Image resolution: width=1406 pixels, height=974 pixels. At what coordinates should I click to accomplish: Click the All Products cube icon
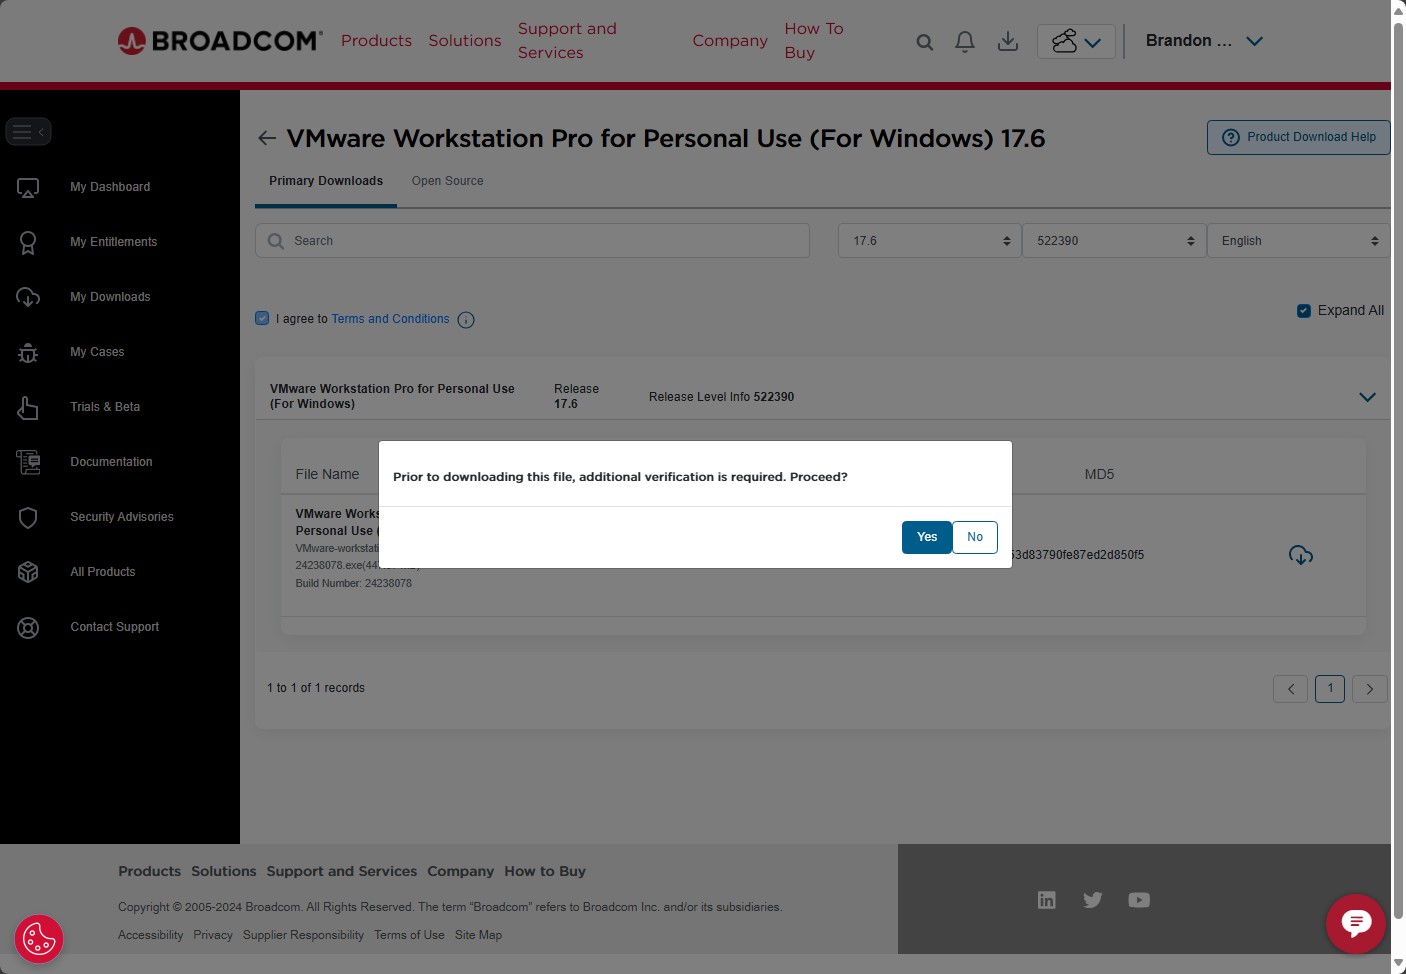28,572
